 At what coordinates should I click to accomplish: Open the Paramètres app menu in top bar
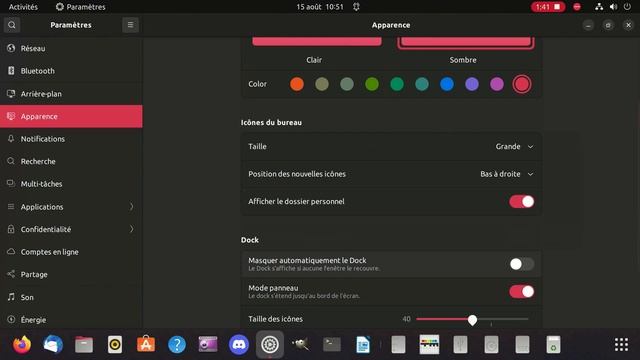tap(80, 7)
